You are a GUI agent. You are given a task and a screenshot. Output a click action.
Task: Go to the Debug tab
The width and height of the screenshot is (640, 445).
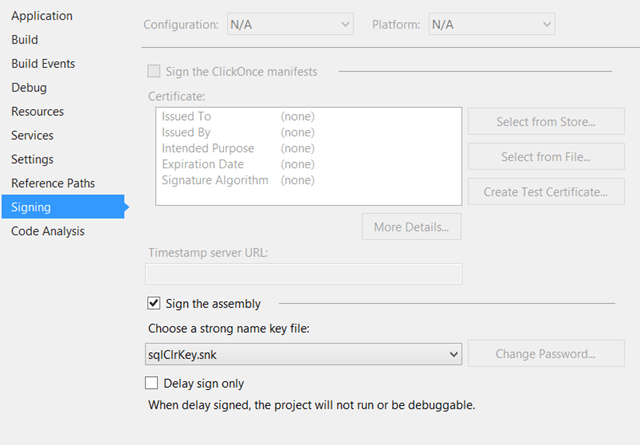tap(29, 88)
